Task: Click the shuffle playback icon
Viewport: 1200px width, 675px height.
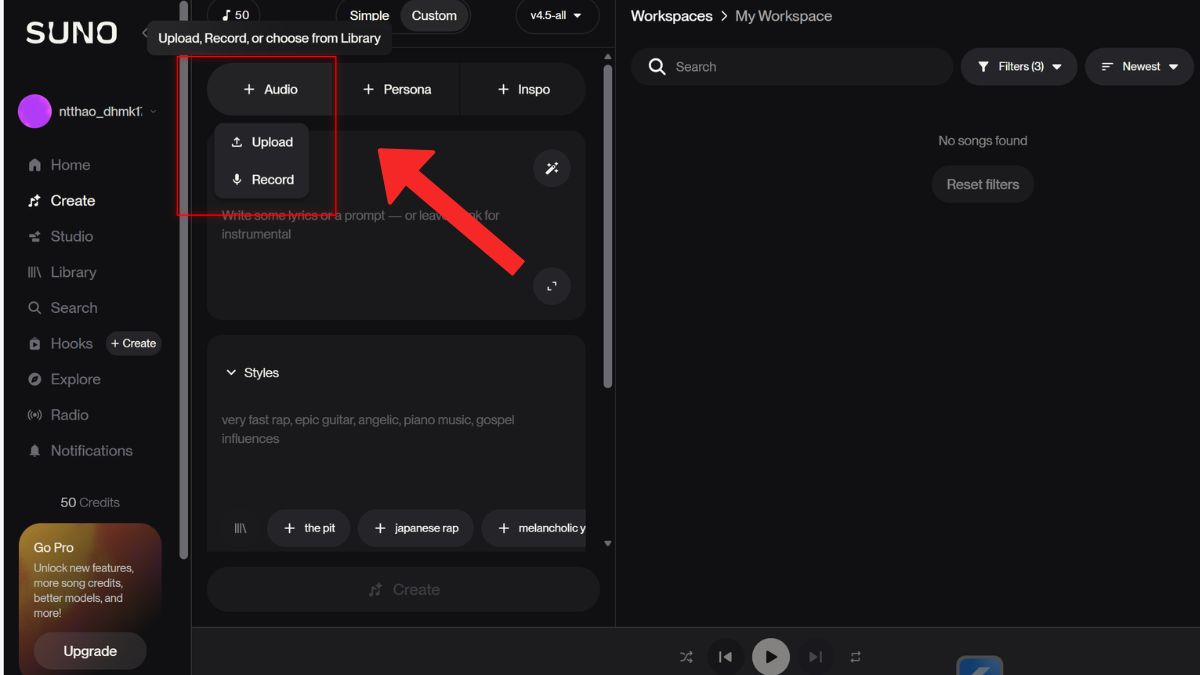Action: (x=686, y=657)
